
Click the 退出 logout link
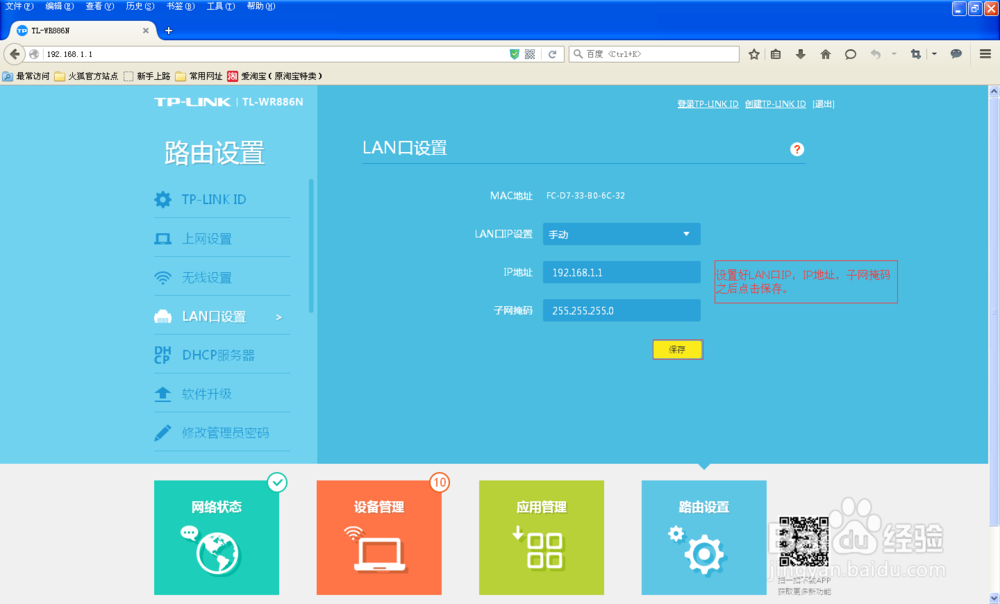(x=823, y=104)
